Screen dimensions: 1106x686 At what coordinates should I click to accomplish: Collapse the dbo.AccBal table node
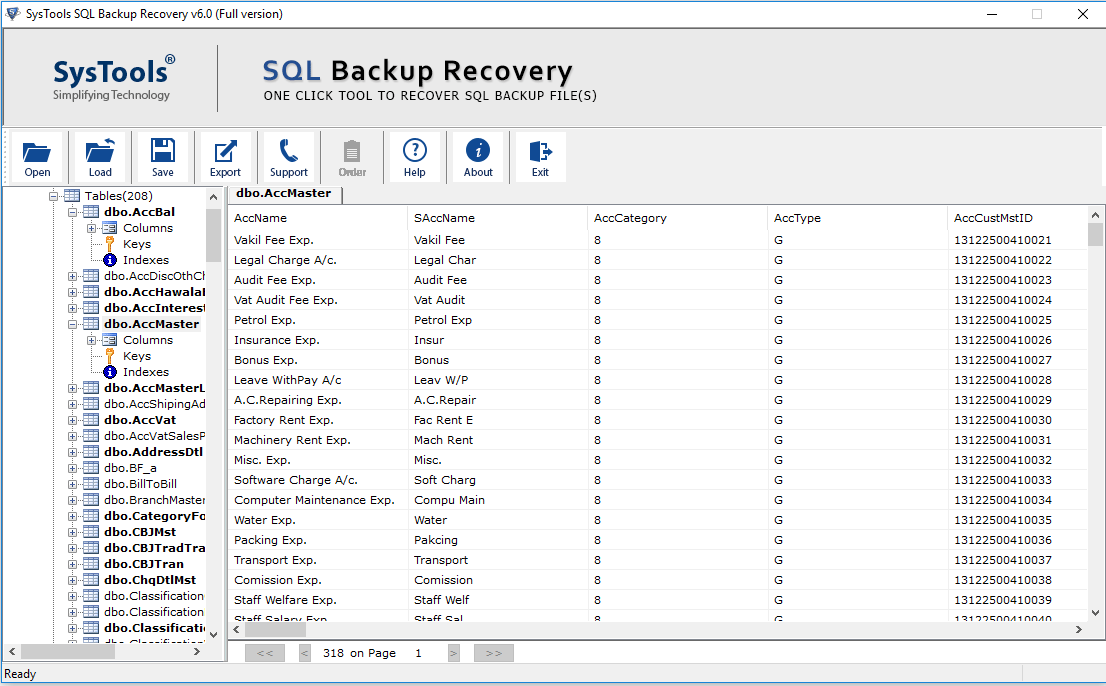pos(73,212)
